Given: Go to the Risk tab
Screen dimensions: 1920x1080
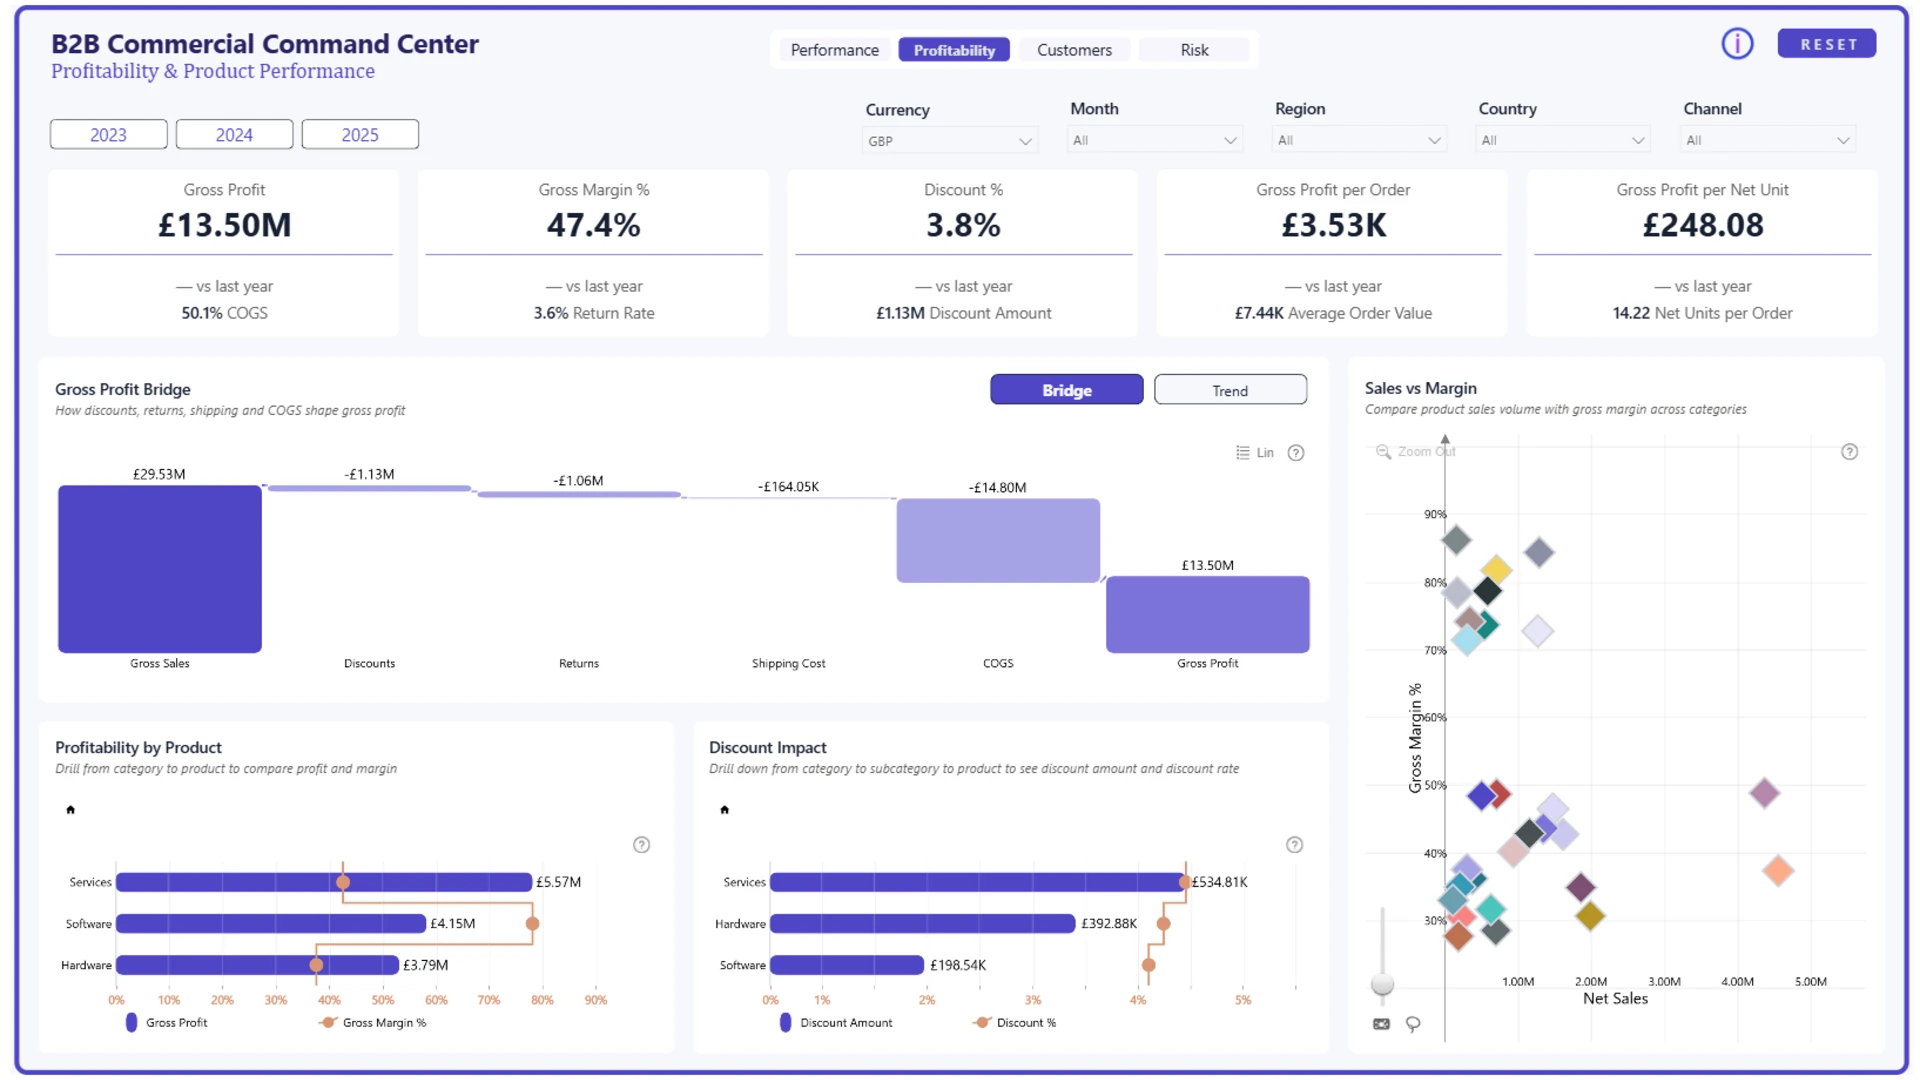Looking at the screenshot, I should [1194, 50].
